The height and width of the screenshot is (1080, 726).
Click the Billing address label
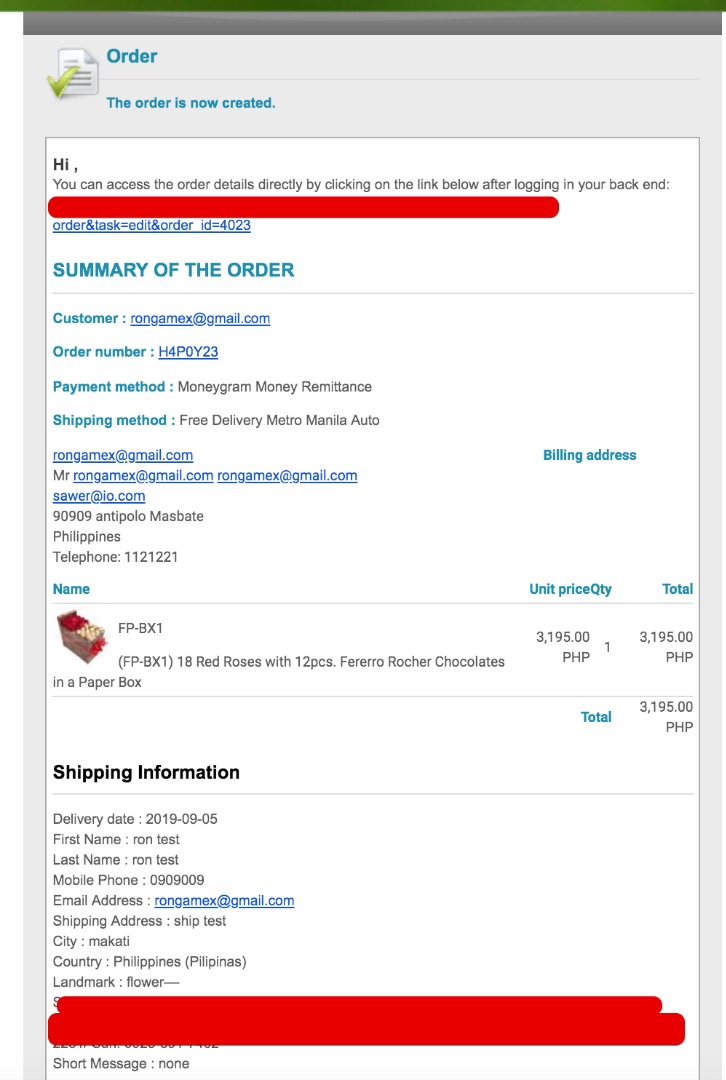pos(589,455)
